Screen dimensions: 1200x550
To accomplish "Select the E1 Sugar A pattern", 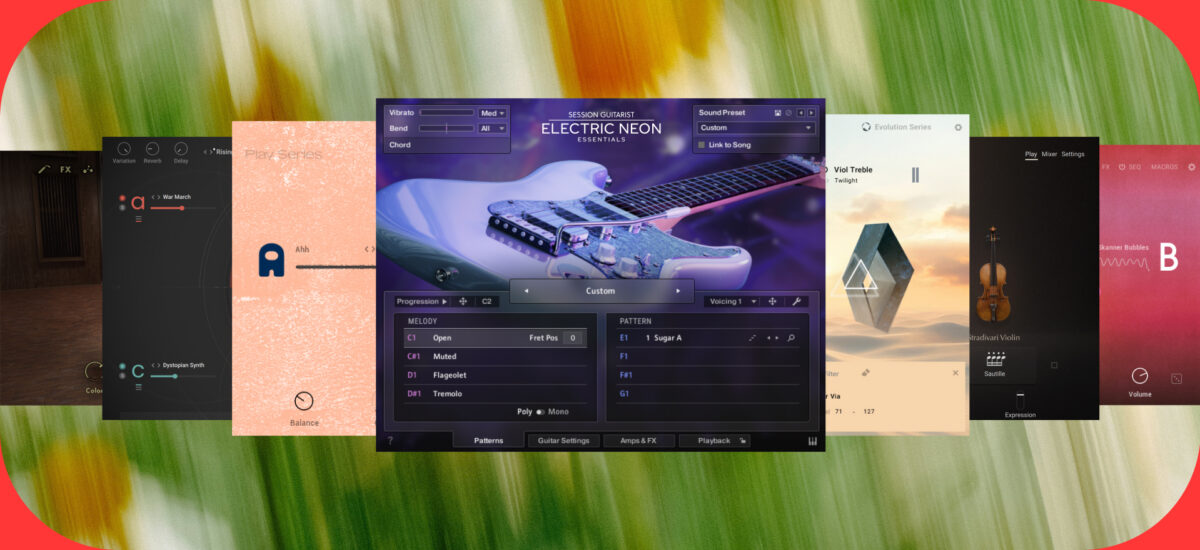I will pyautogui.click(x=710, y=338).
